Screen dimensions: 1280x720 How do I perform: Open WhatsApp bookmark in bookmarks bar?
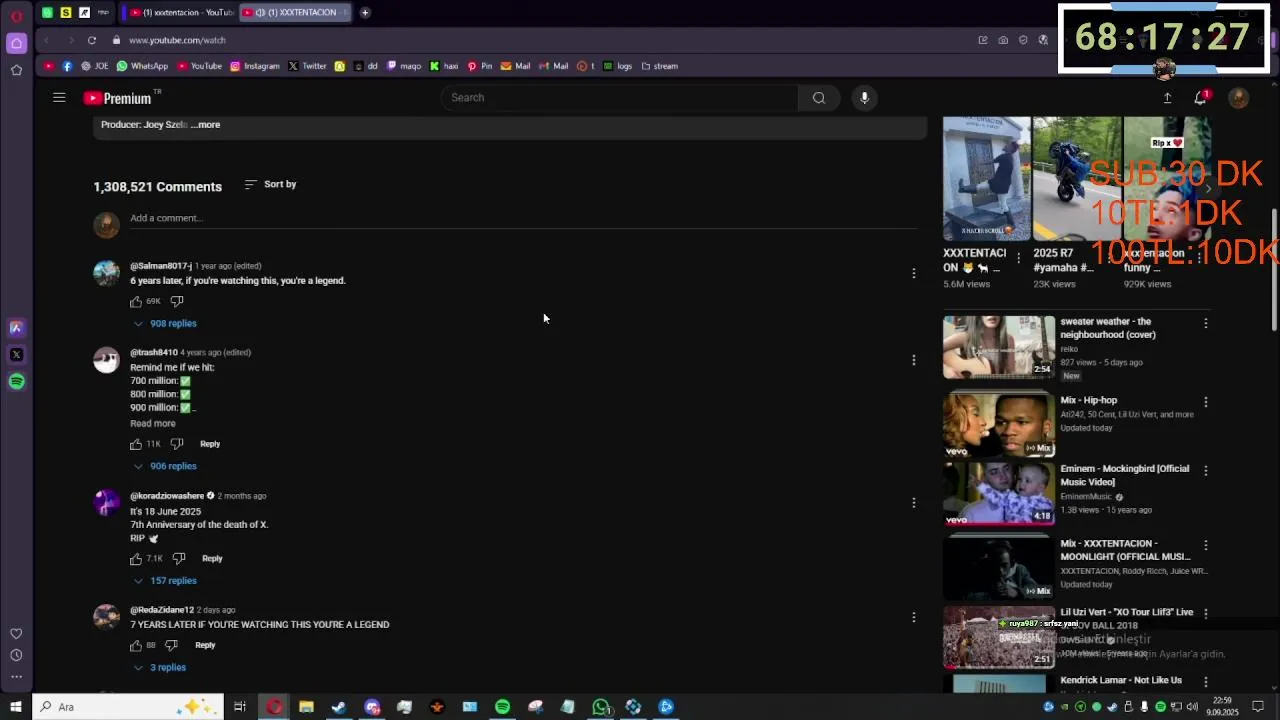142,66
